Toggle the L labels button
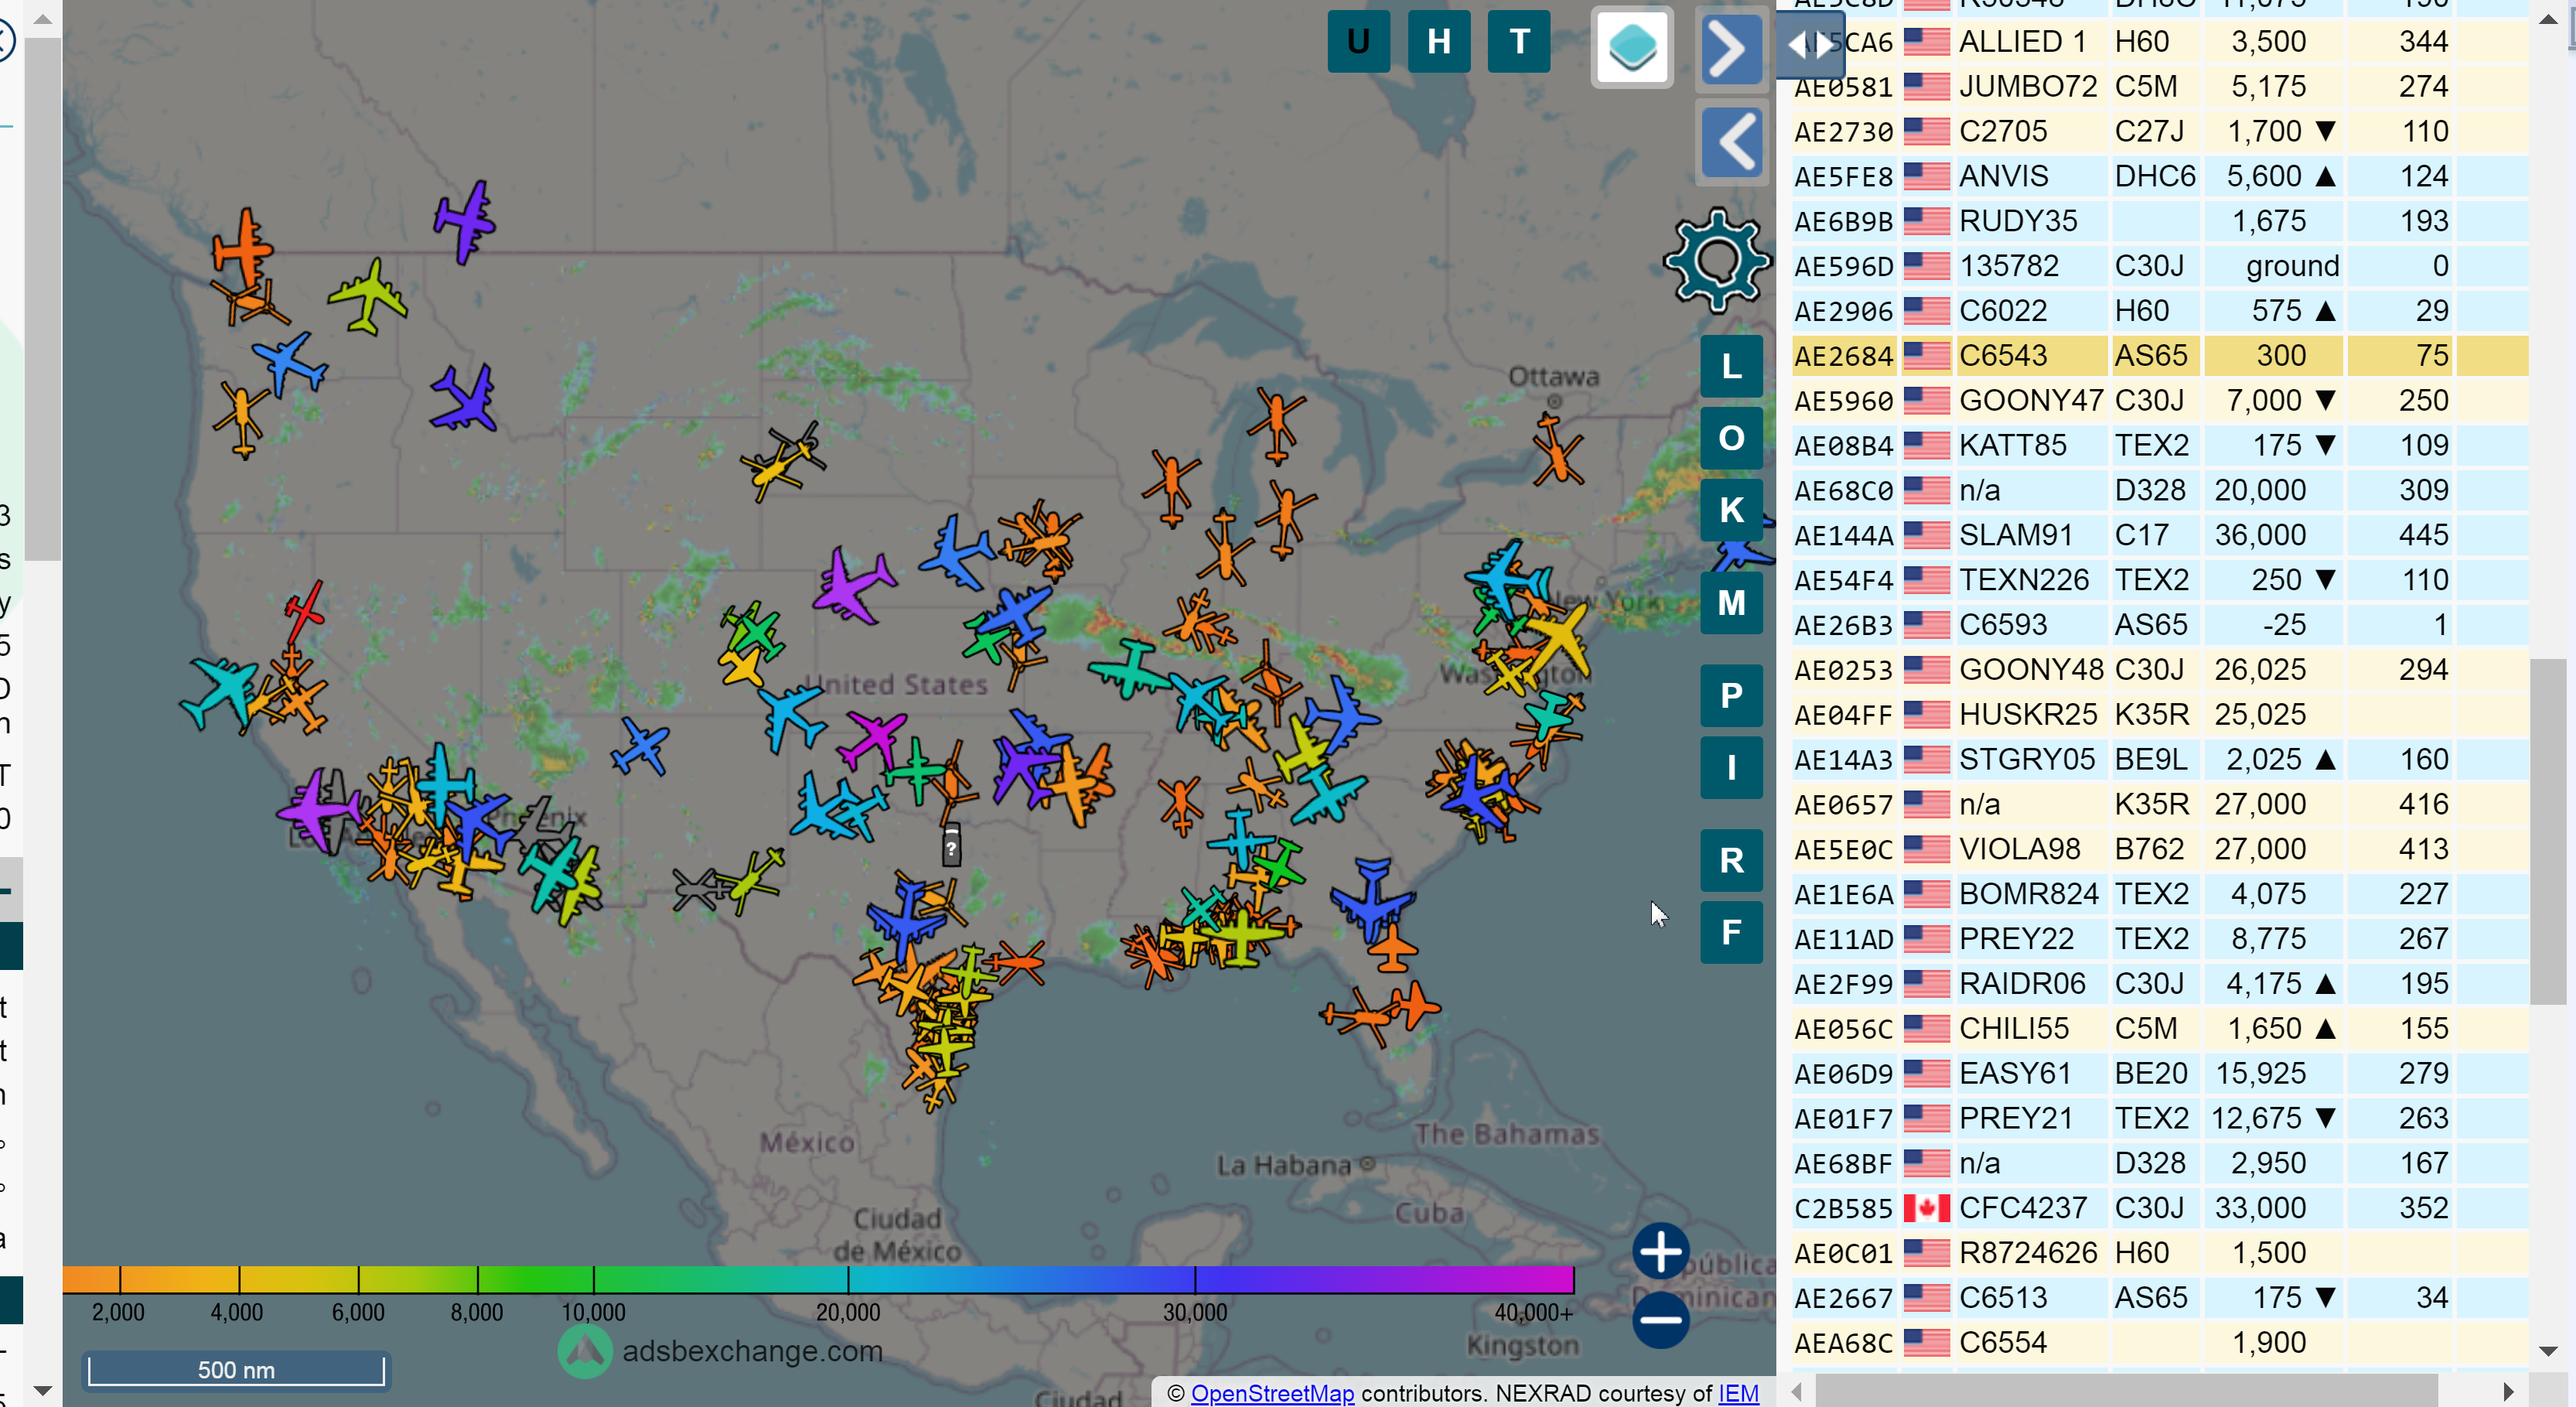2576x1407 pixels. tap(1731, 366)
